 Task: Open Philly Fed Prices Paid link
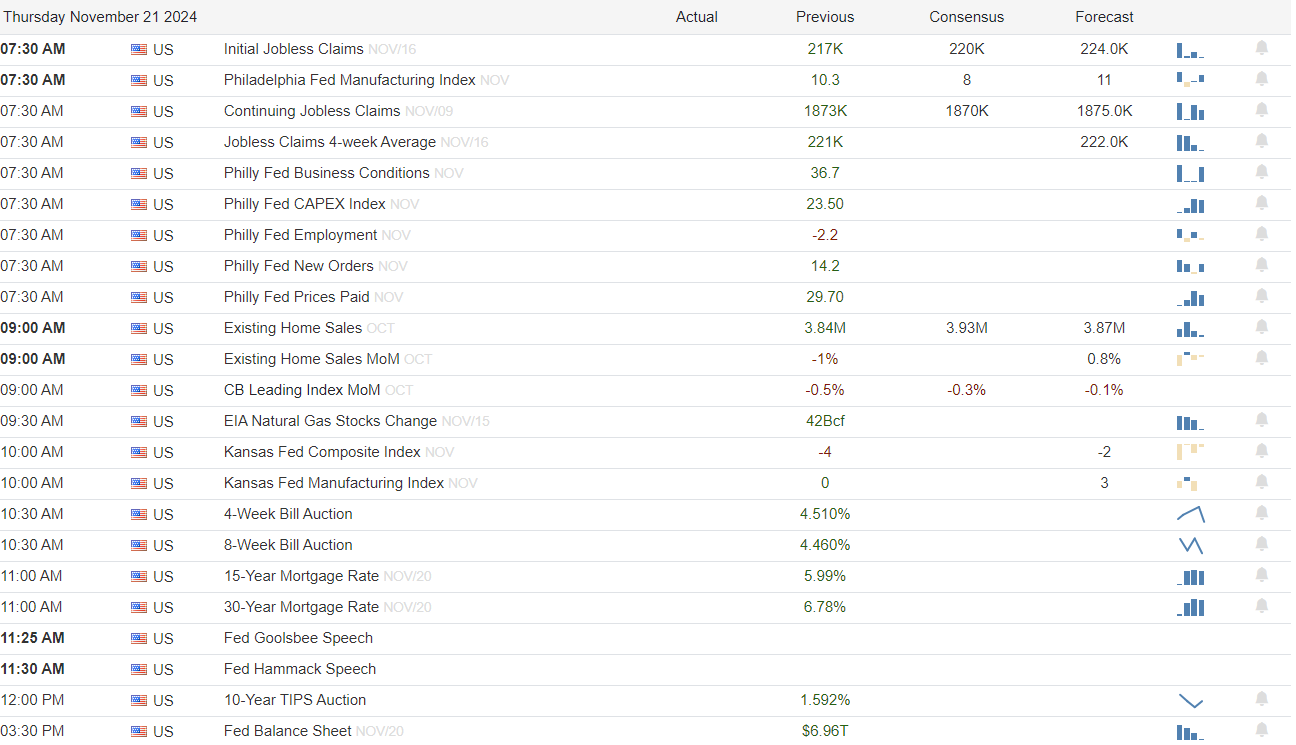click(x=297, y=297)
